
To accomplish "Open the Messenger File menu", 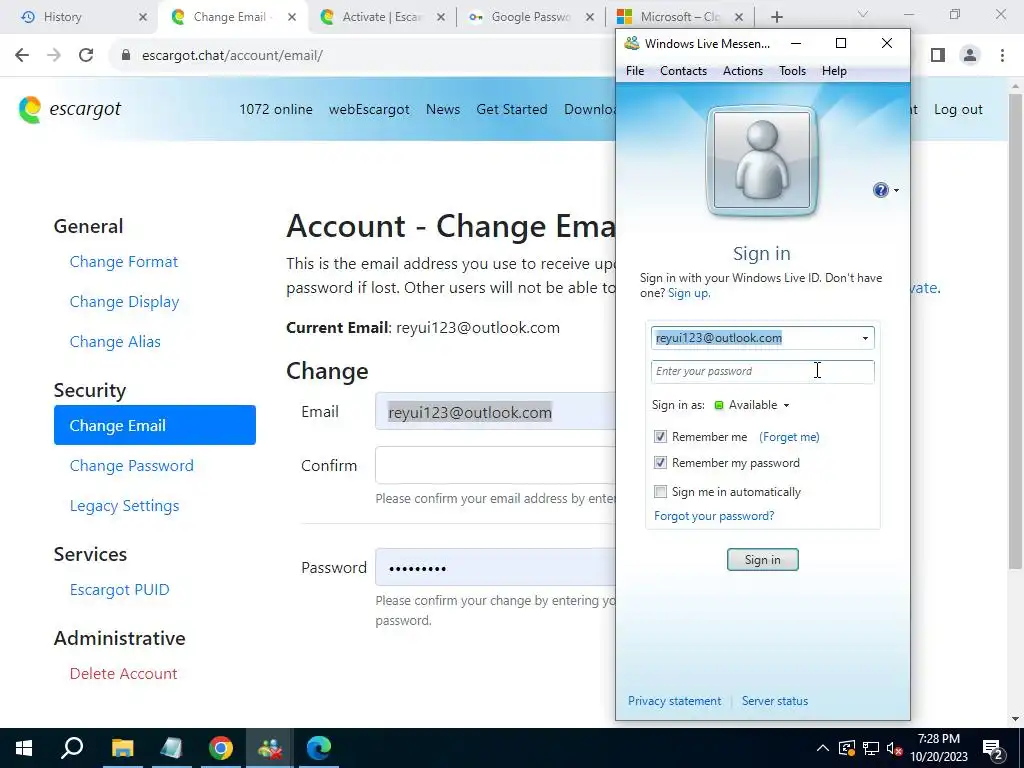I will [x=635, y=71].
